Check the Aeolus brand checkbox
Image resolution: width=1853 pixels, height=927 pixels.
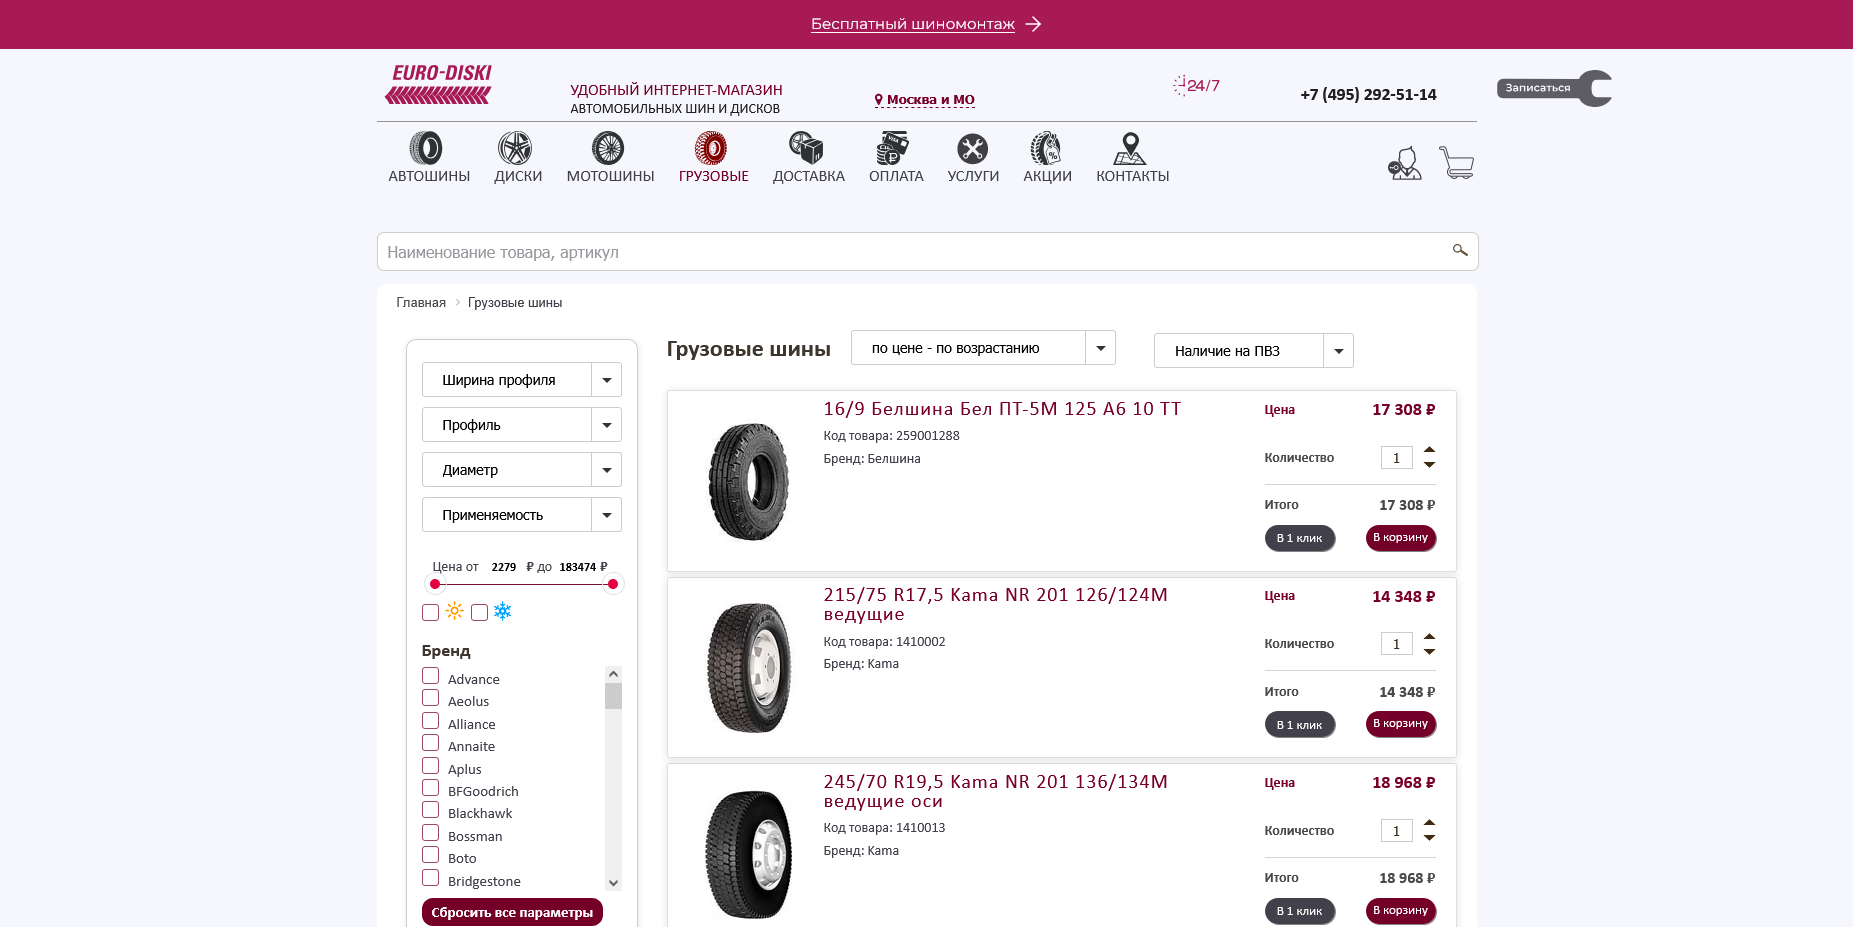pyautogui.click(x=431, y=698)
